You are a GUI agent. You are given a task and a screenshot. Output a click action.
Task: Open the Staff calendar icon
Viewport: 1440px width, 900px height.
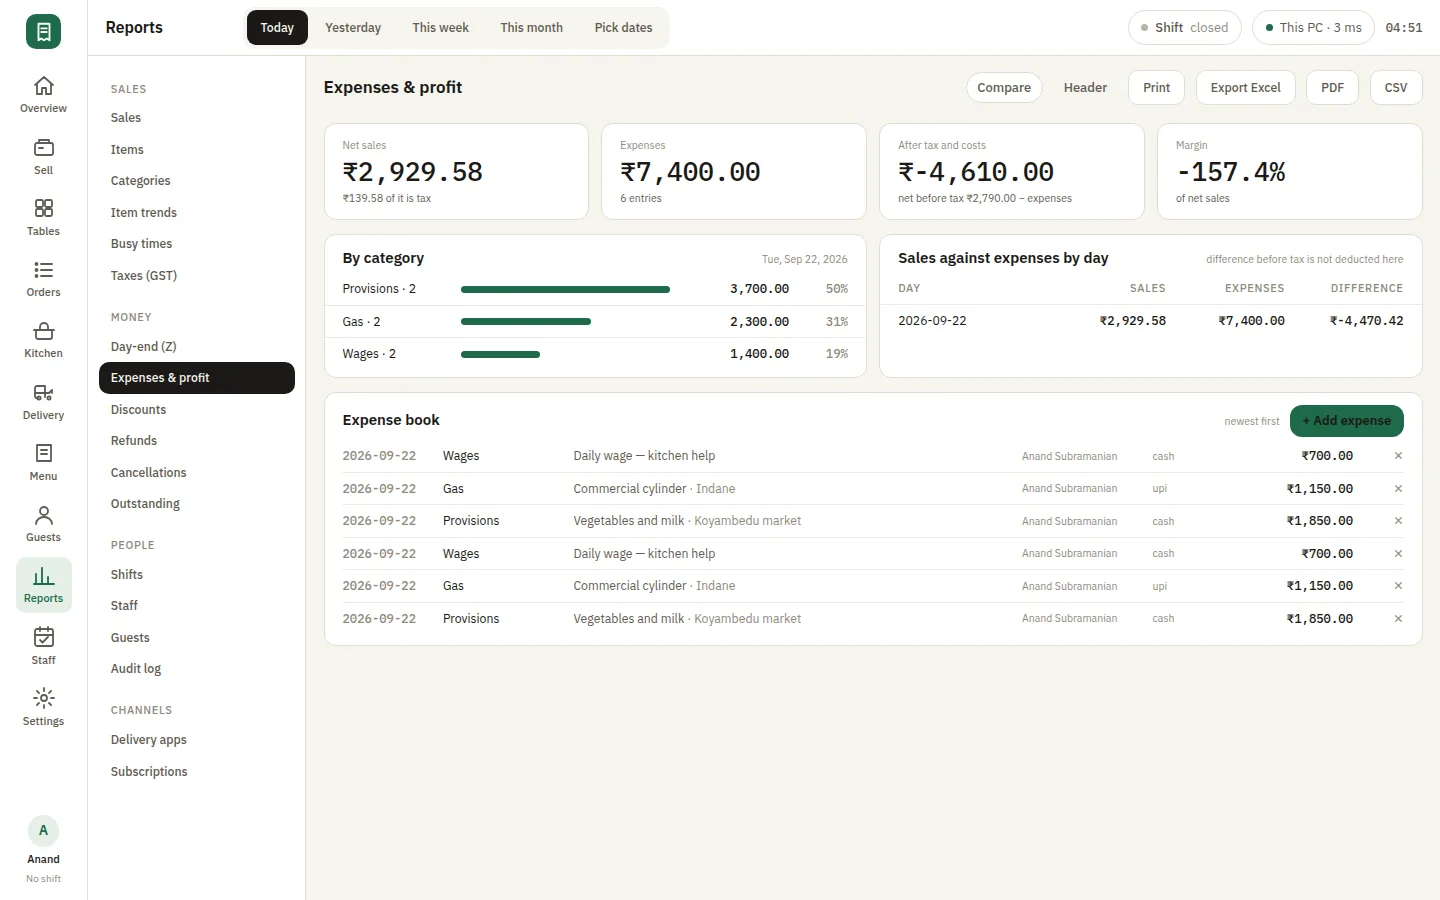click(x=43, y=647)
